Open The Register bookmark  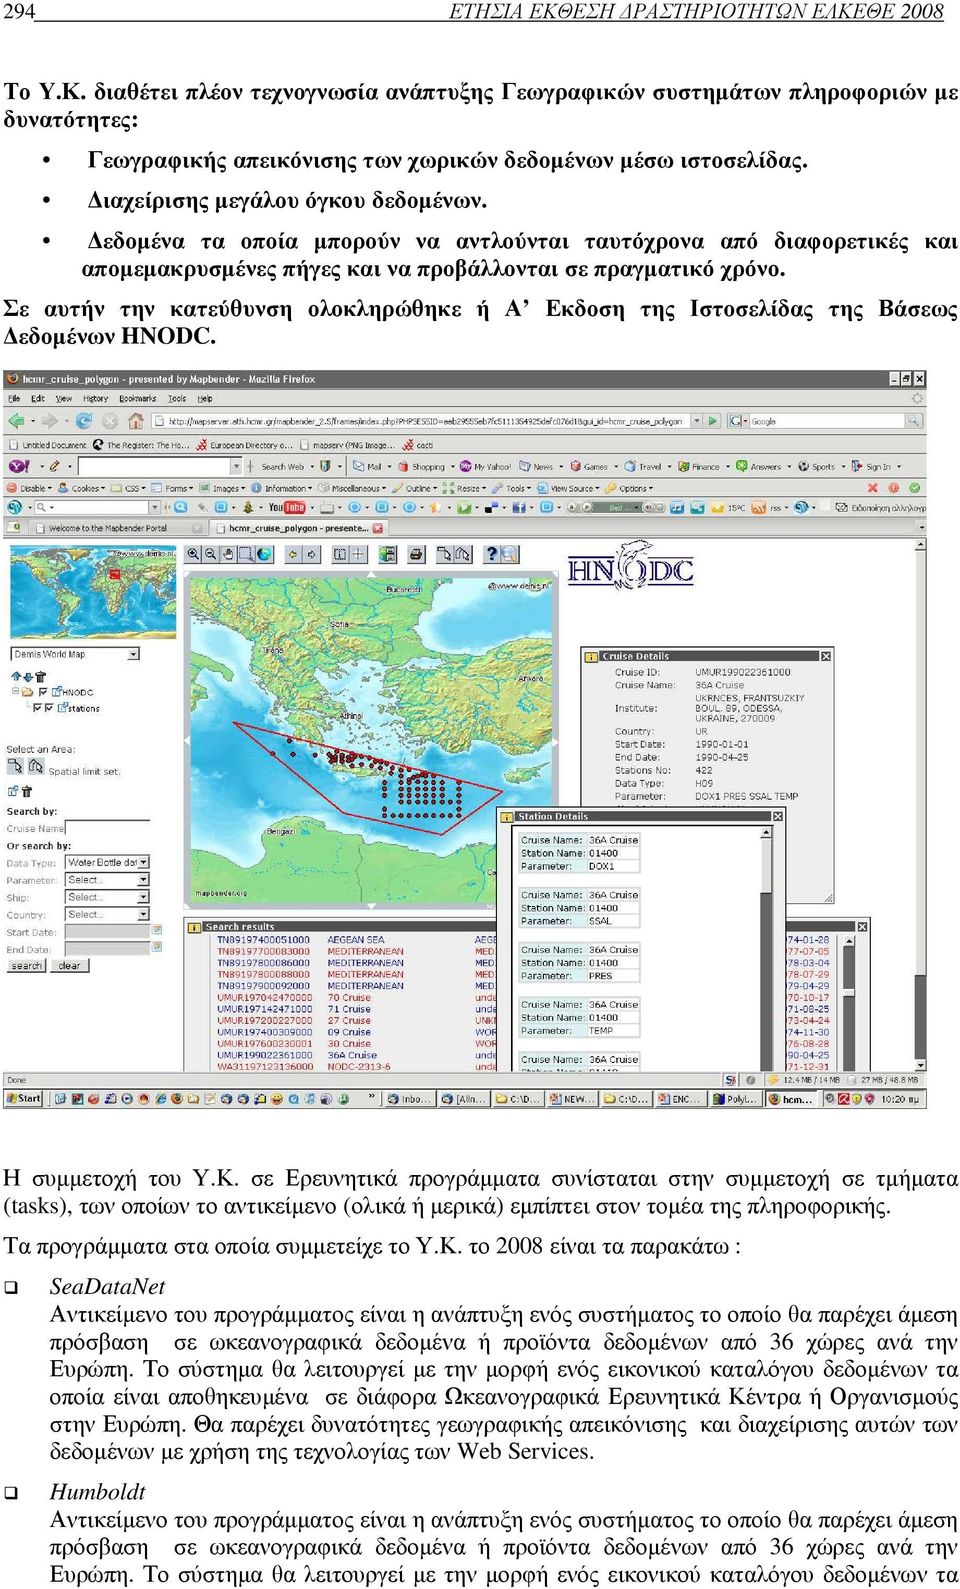(140, 445)
